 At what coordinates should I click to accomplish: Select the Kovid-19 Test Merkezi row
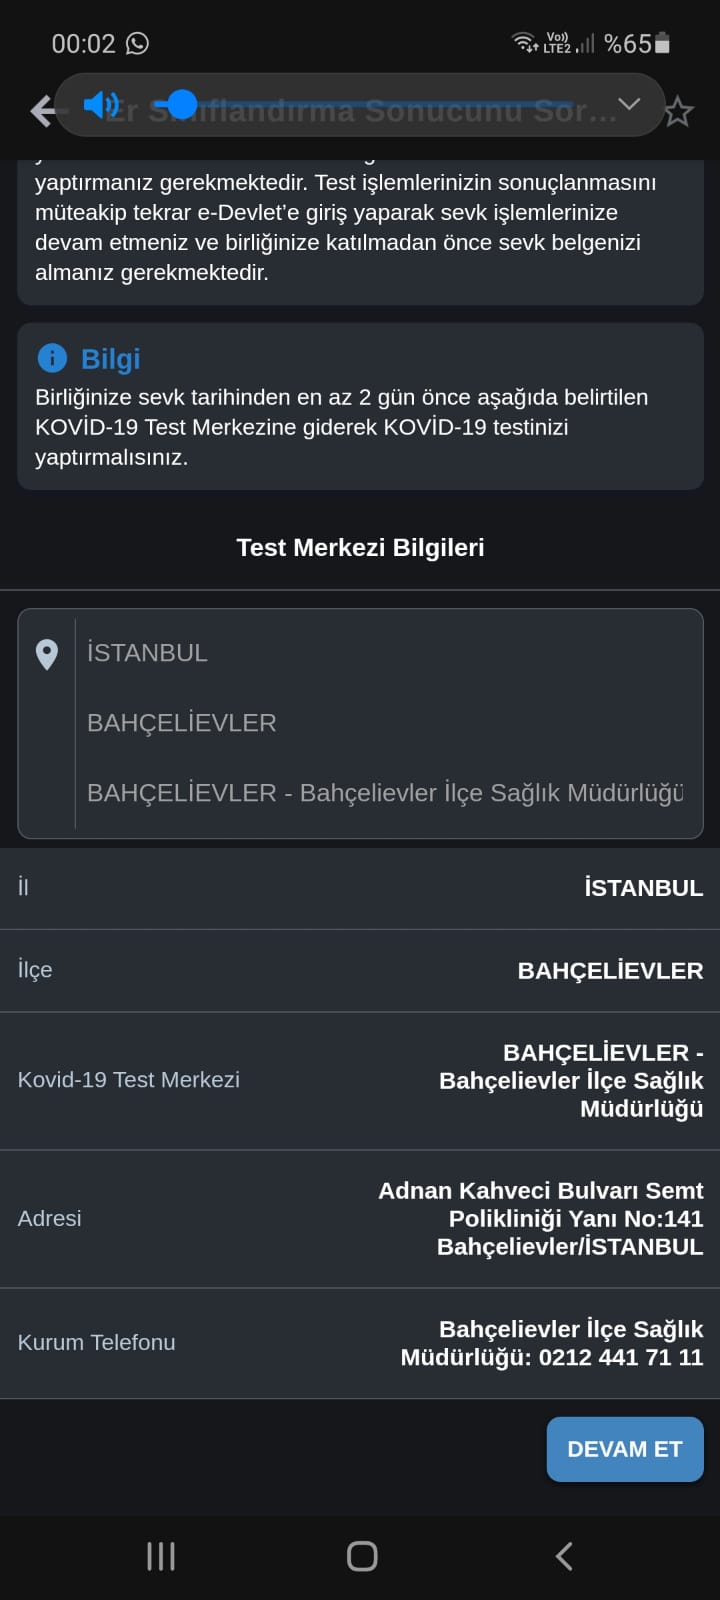click(360, 1080)
